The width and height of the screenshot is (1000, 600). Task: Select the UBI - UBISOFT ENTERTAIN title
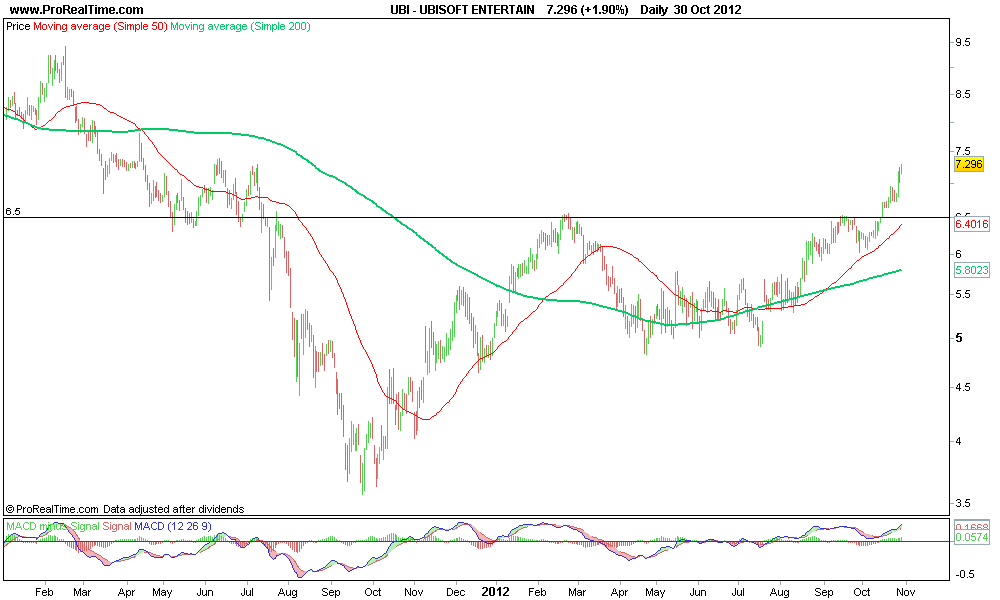click(x=462, y=10)
